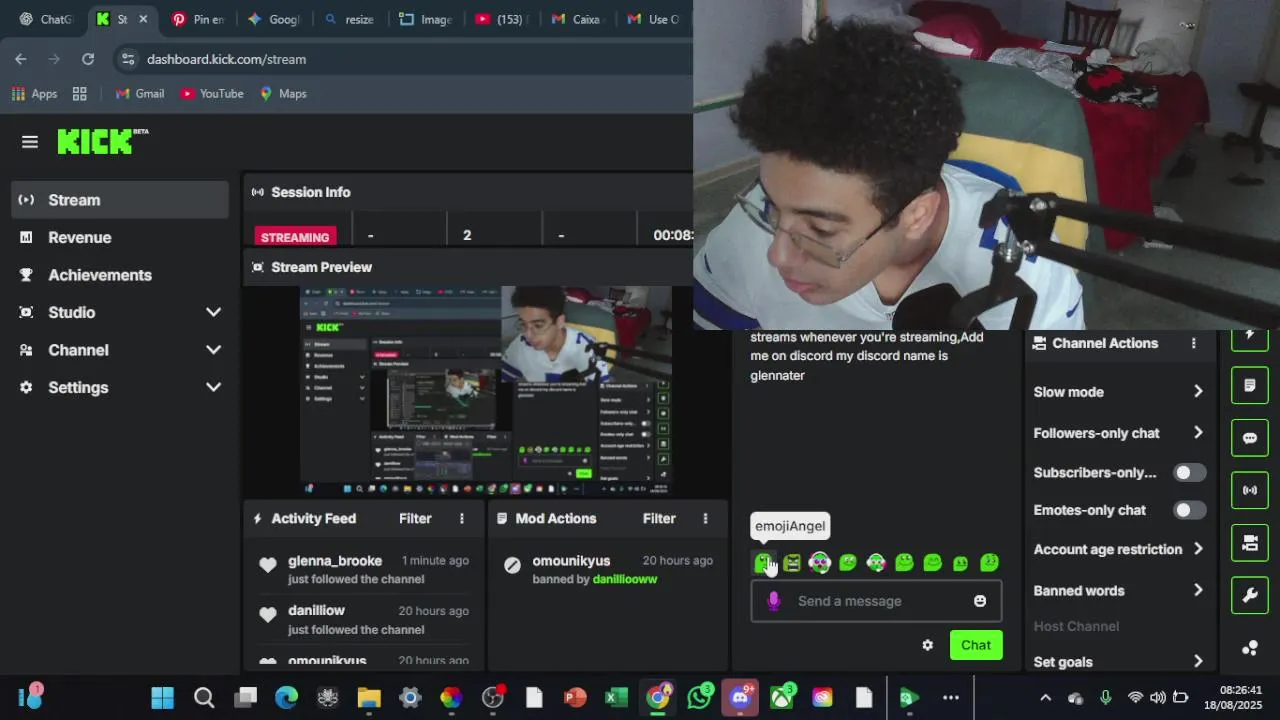Click Filter in Activity Feed
Screen dimensions: 1280x720
415,518
